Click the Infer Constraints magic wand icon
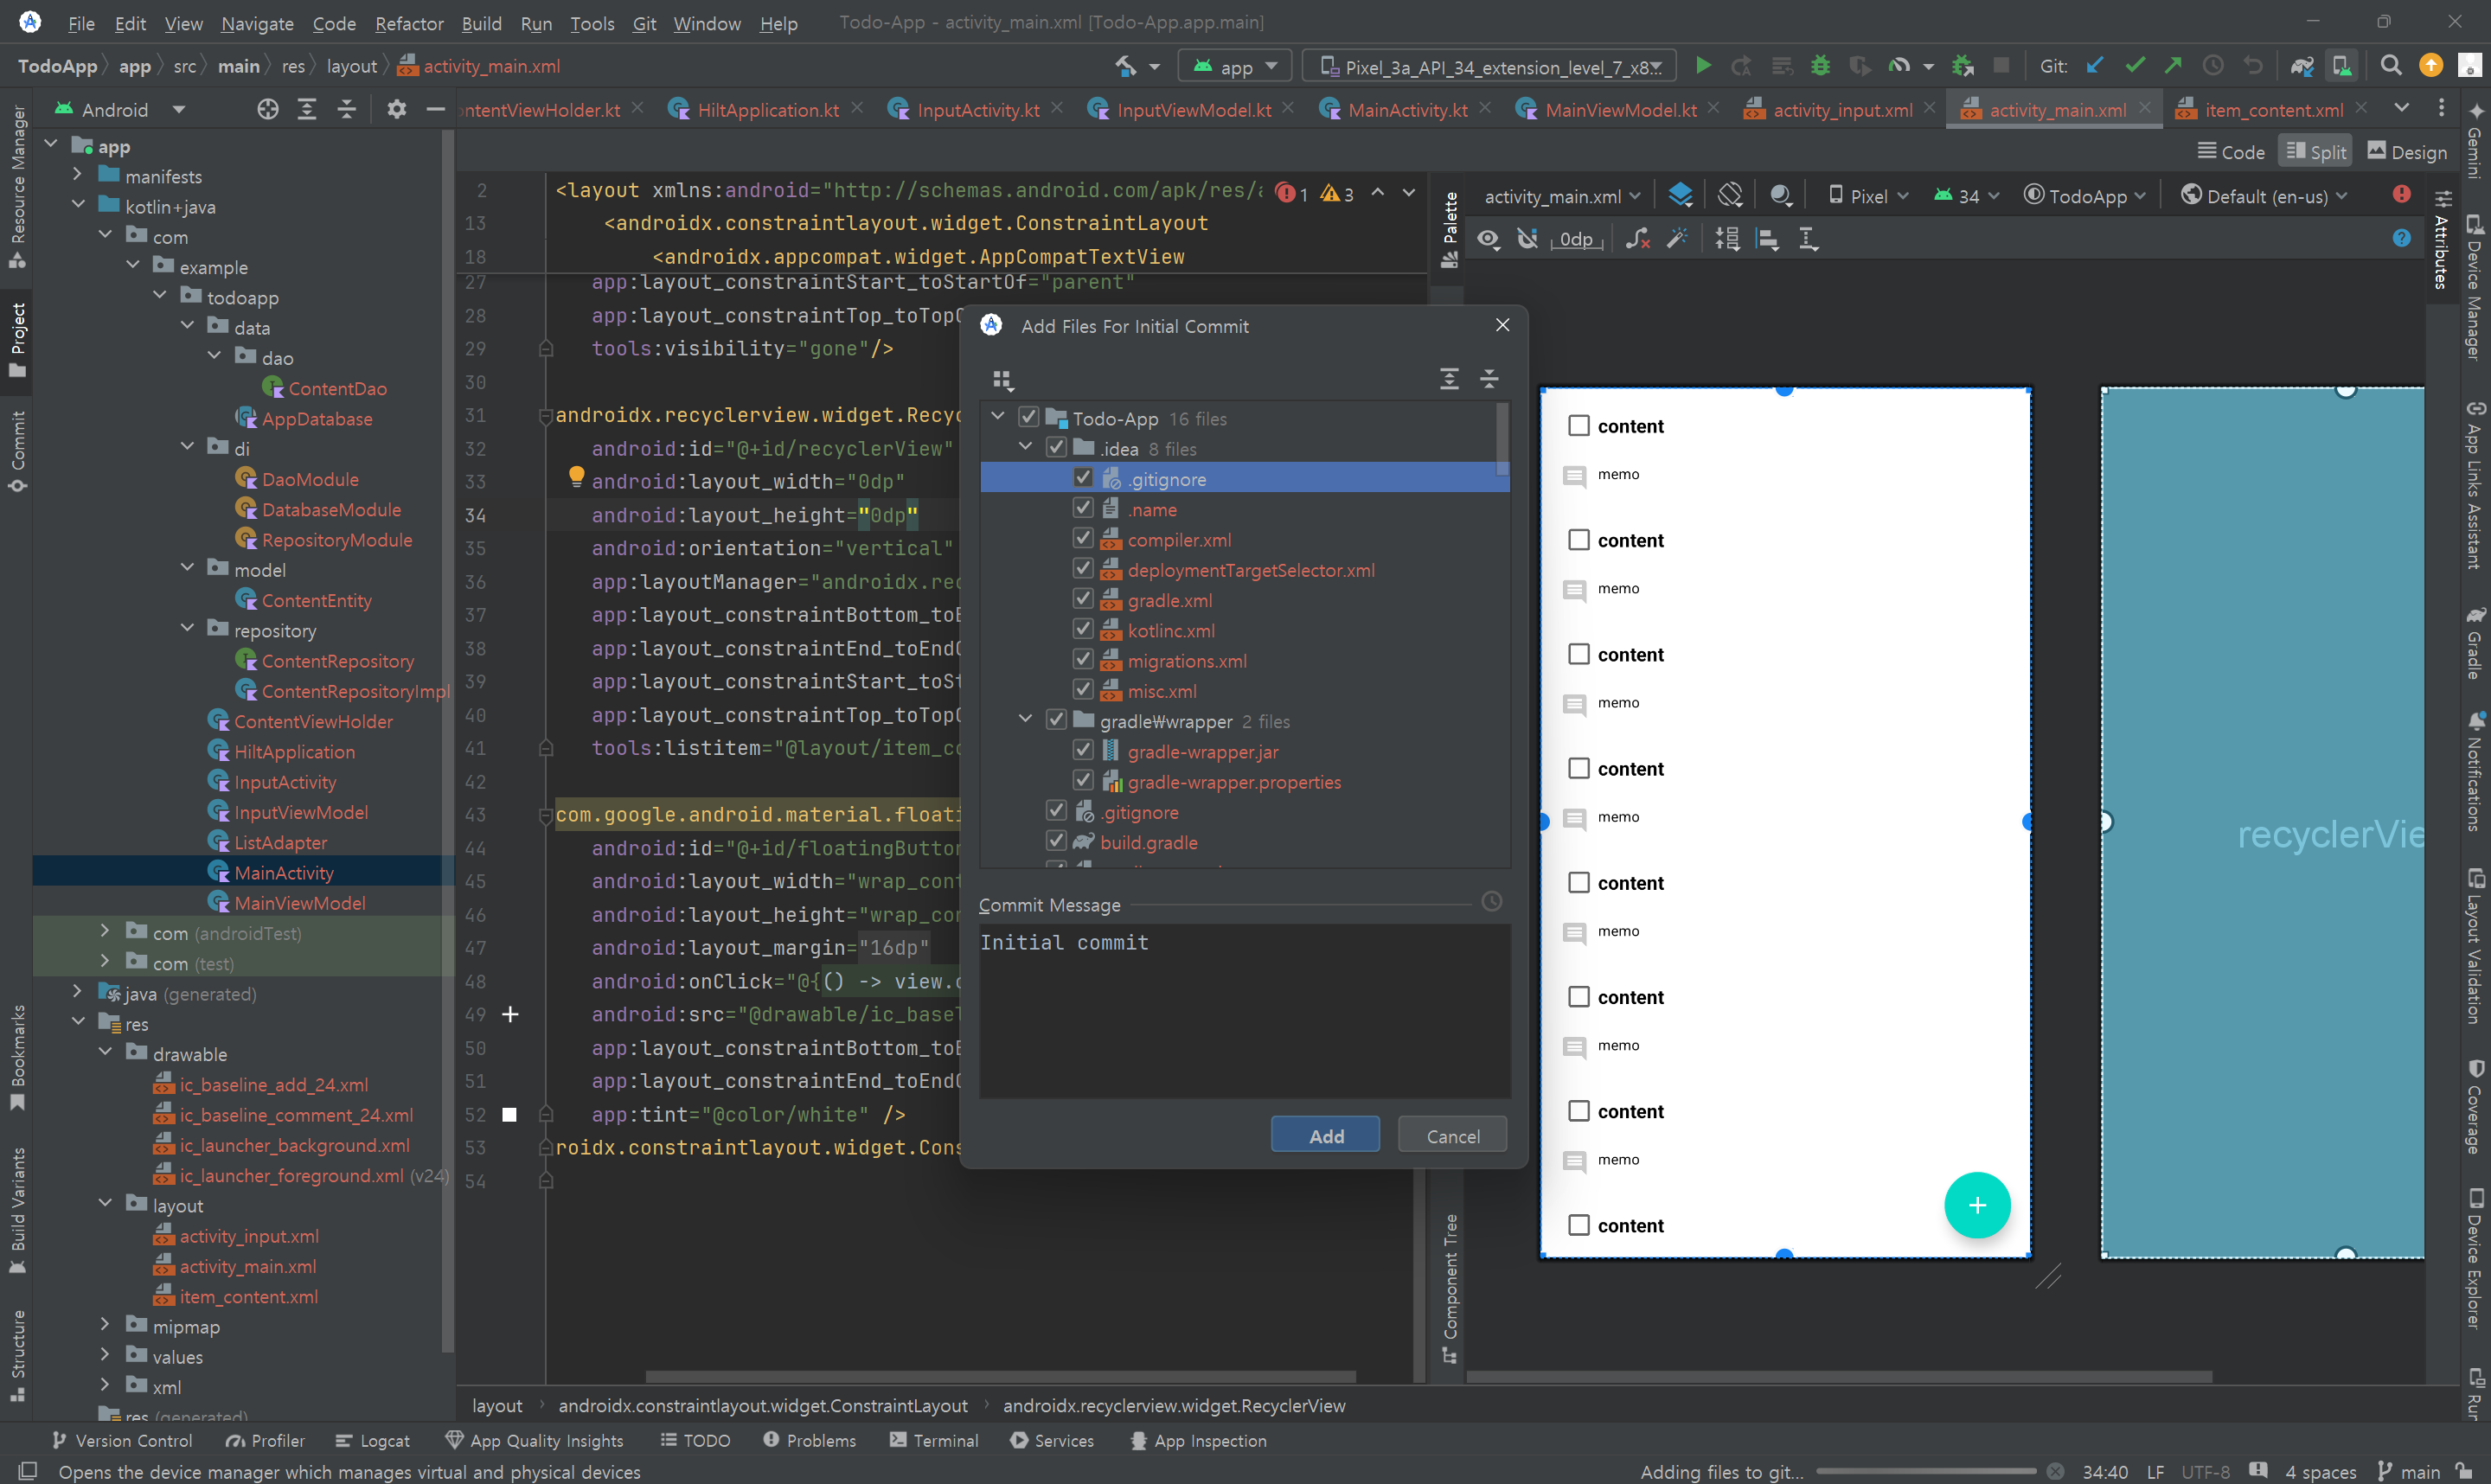2491x1484 pixels. pos(1677,239)
